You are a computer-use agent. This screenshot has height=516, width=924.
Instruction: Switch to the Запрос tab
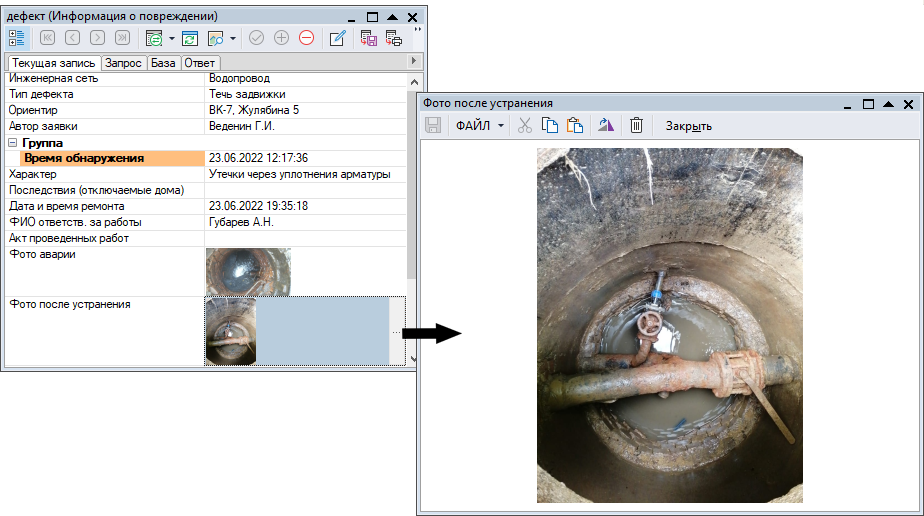[124, 63]
